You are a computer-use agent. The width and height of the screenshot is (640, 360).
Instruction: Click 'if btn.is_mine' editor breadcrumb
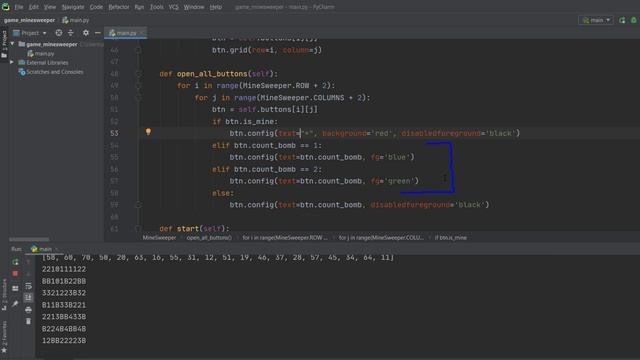click(451, 238)
